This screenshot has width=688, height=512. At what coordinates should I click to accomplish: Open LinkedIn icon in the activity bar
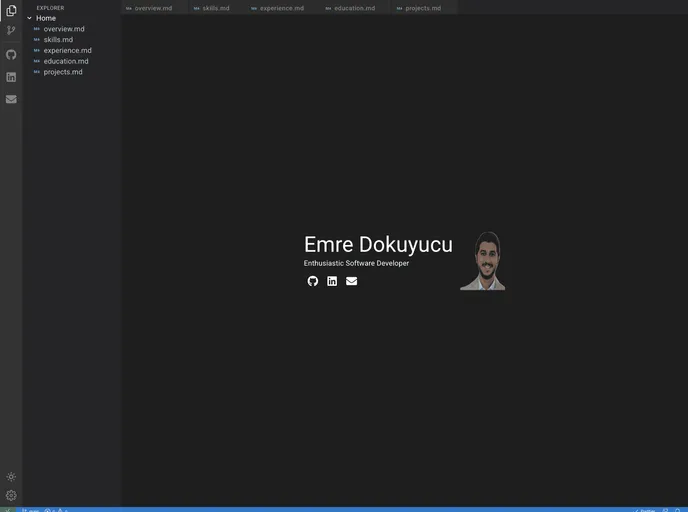pyautogui.click(x=11, y=77)
